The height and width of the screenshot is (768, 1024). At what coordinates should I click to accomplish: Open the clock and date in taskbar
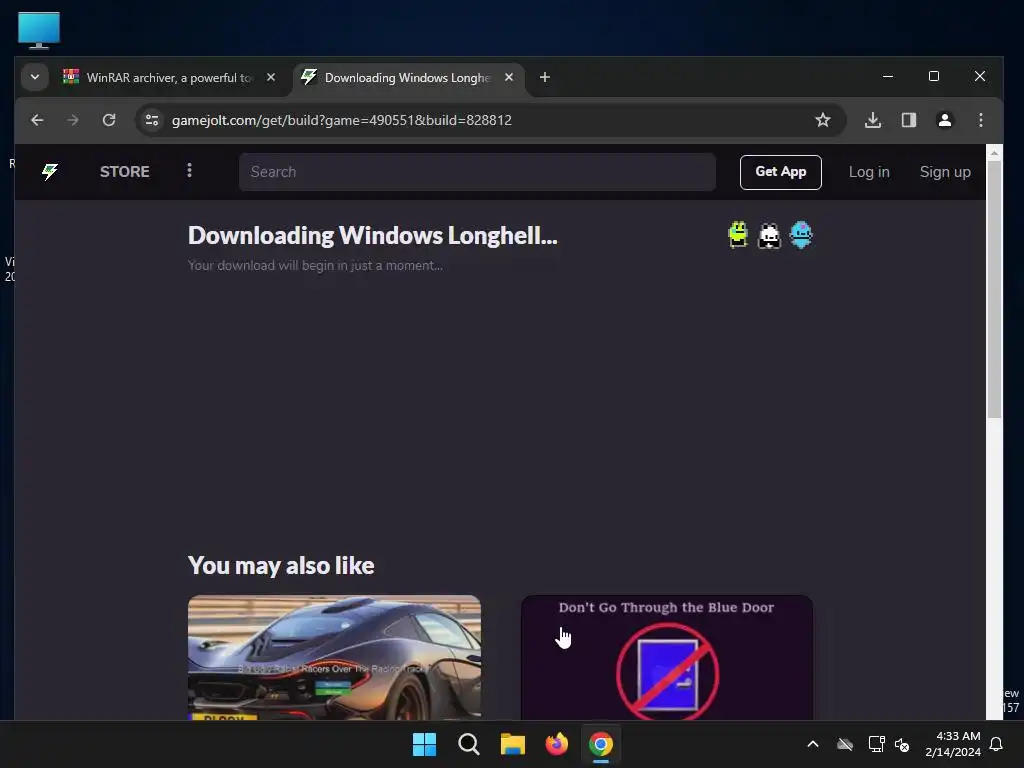point(953,744)
